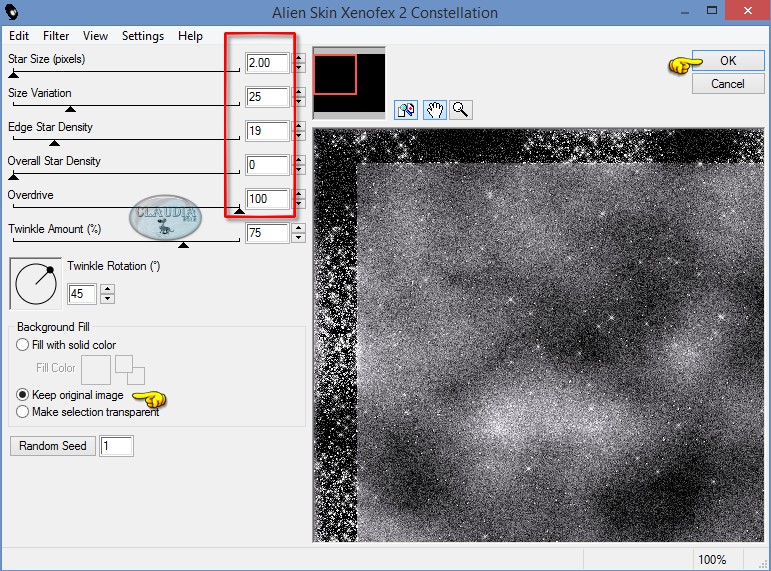The image size is (771, 571).
Task: Increase Twinkle Rotation spinner
Action: (108, 289)
